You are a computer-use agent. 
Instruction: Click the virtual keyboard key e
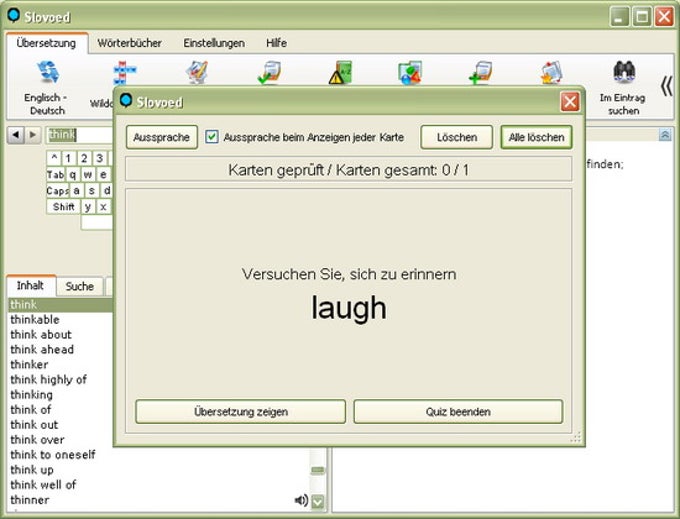point(103,174)
